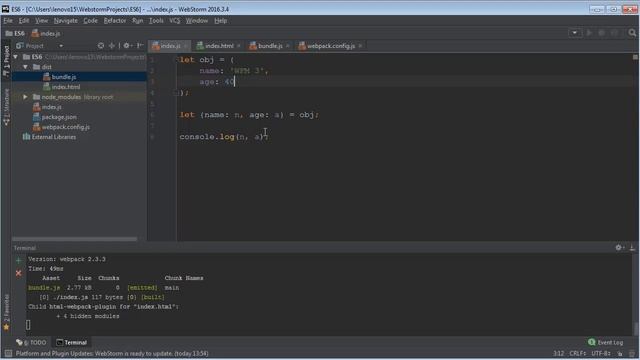The width and height of the screenshot is (640, 360).
Task: Click inside the terminal input prompt
Action: point(28,325)
